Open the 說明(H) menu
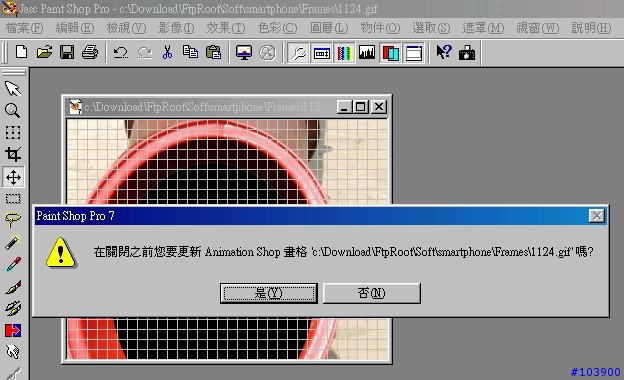Viewport: 624px width, 380px height. [x=591, y=28]
